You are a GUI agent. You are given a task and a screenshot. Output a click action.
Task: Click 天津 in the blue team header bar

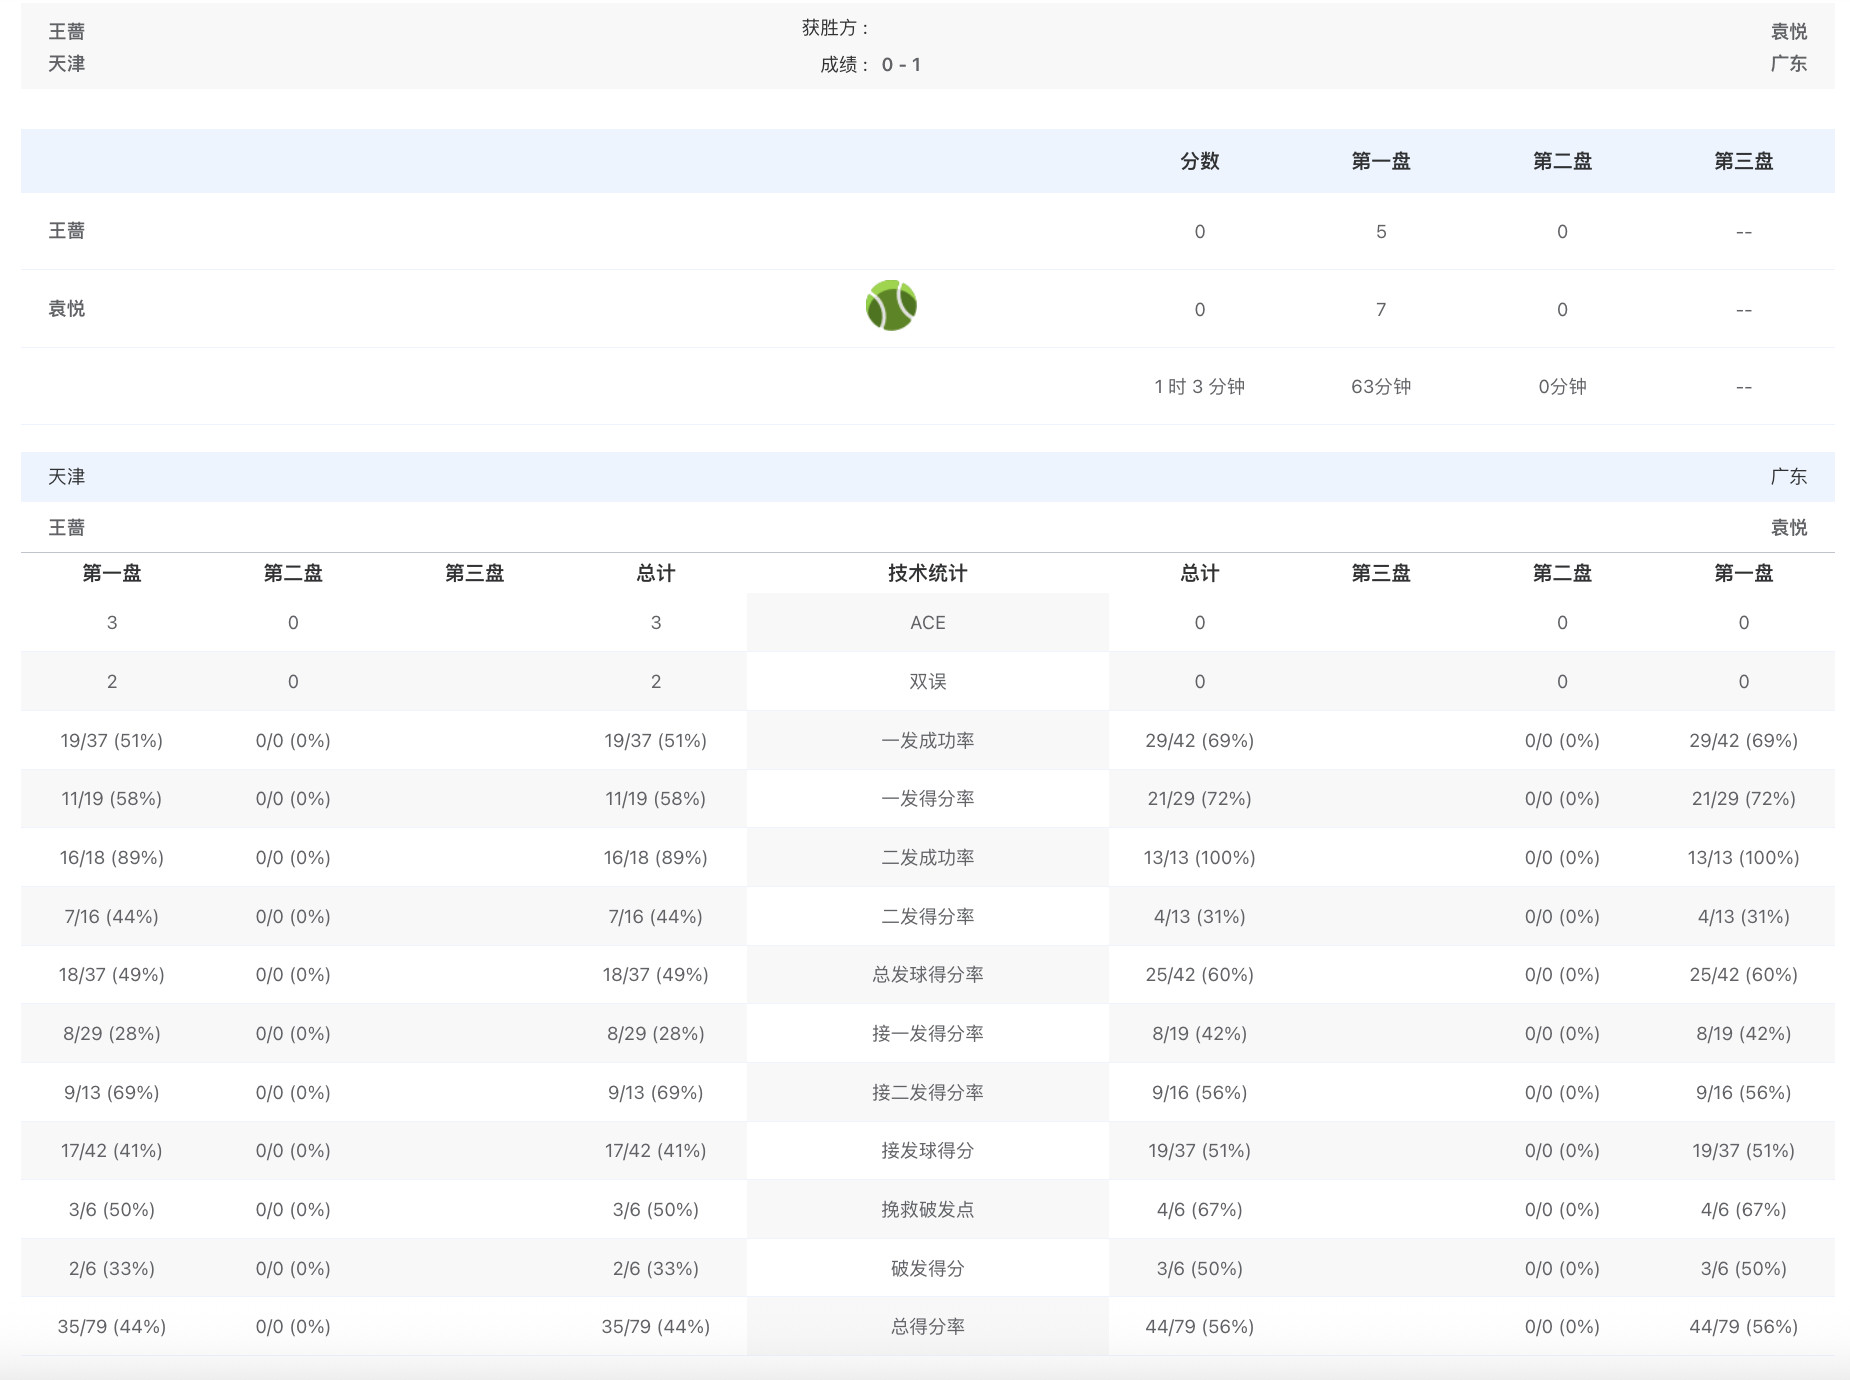[67, 477]
